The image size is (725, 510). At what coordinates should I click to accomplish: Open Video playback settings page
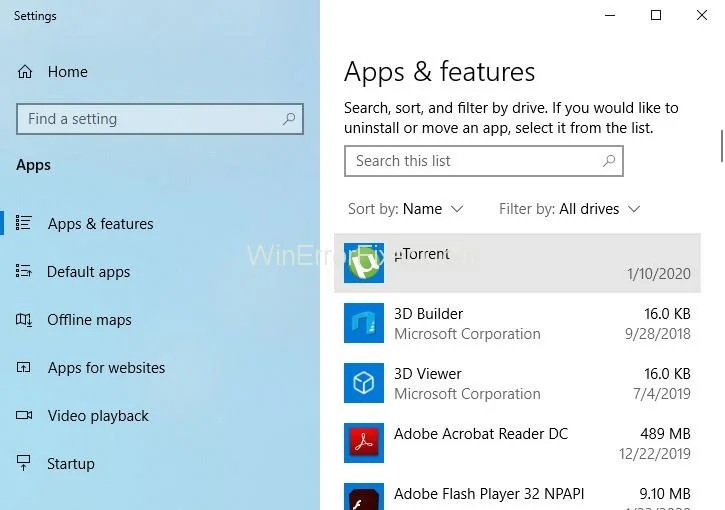click(98, 416)
